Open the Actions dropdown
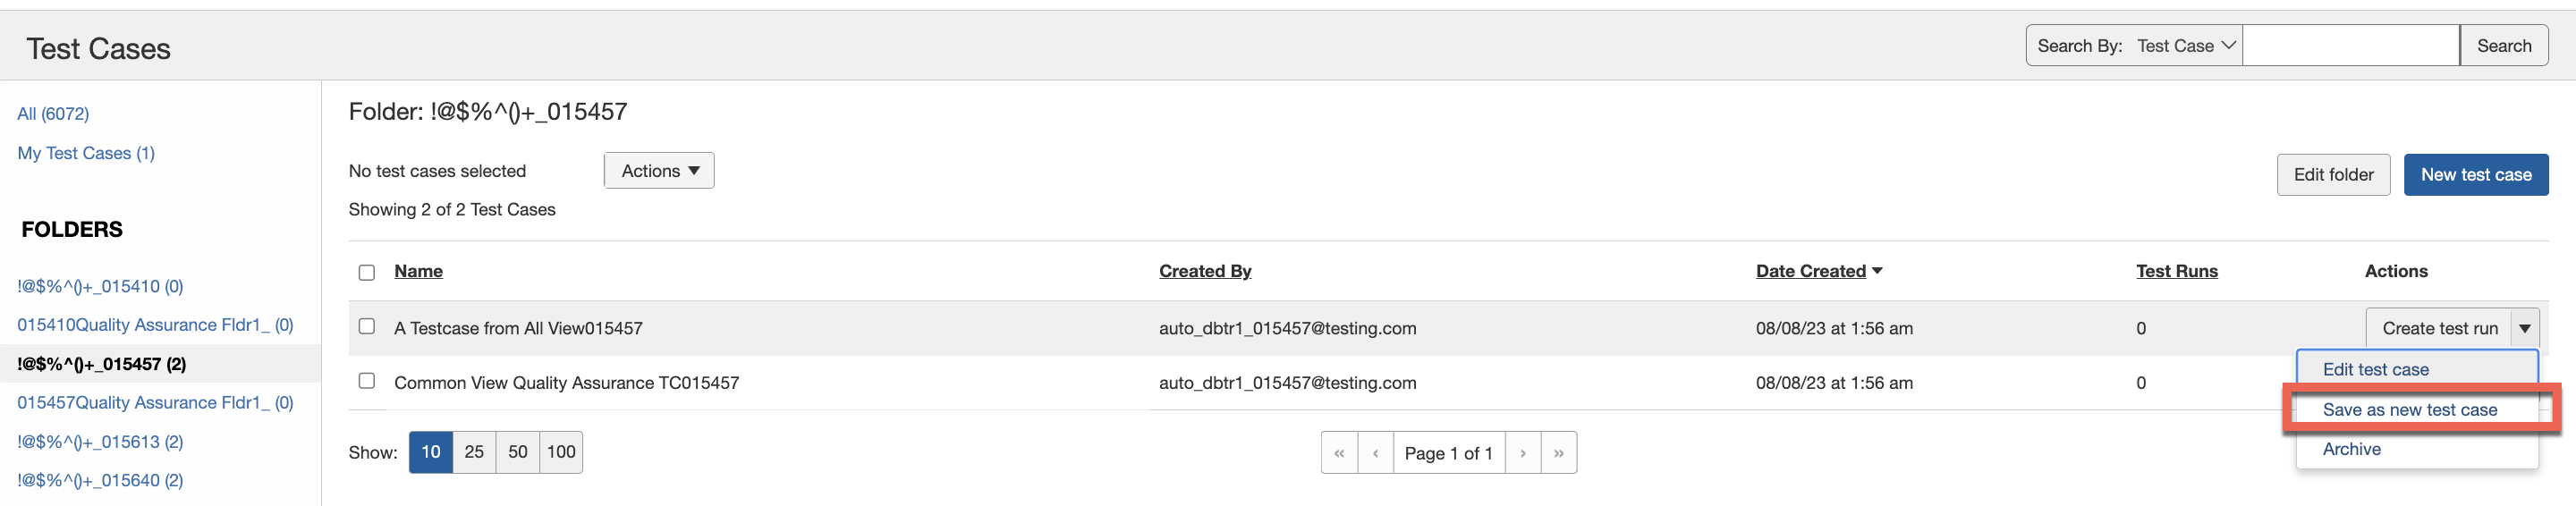This screenshot has height=506, width=2576. point(659,171)
